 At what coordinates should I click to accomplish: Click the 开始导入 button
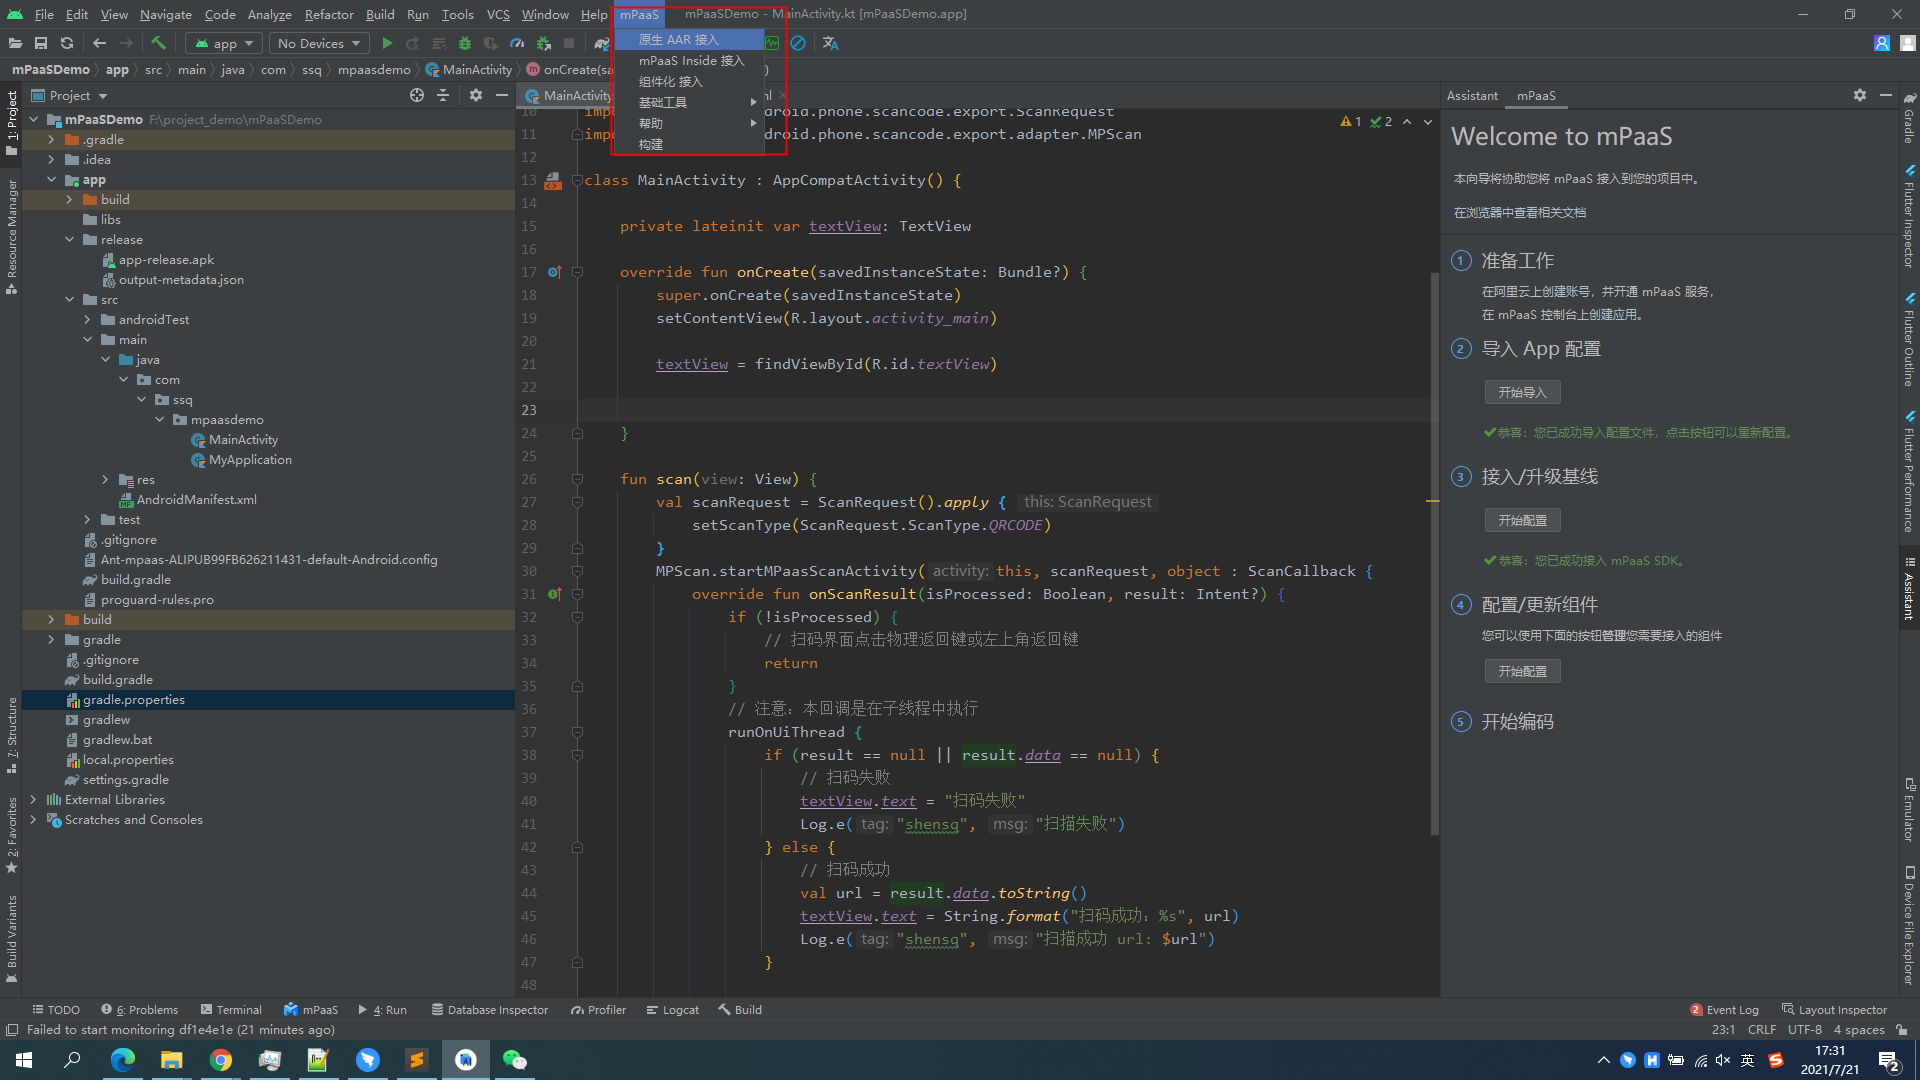tap(1522, 392)
